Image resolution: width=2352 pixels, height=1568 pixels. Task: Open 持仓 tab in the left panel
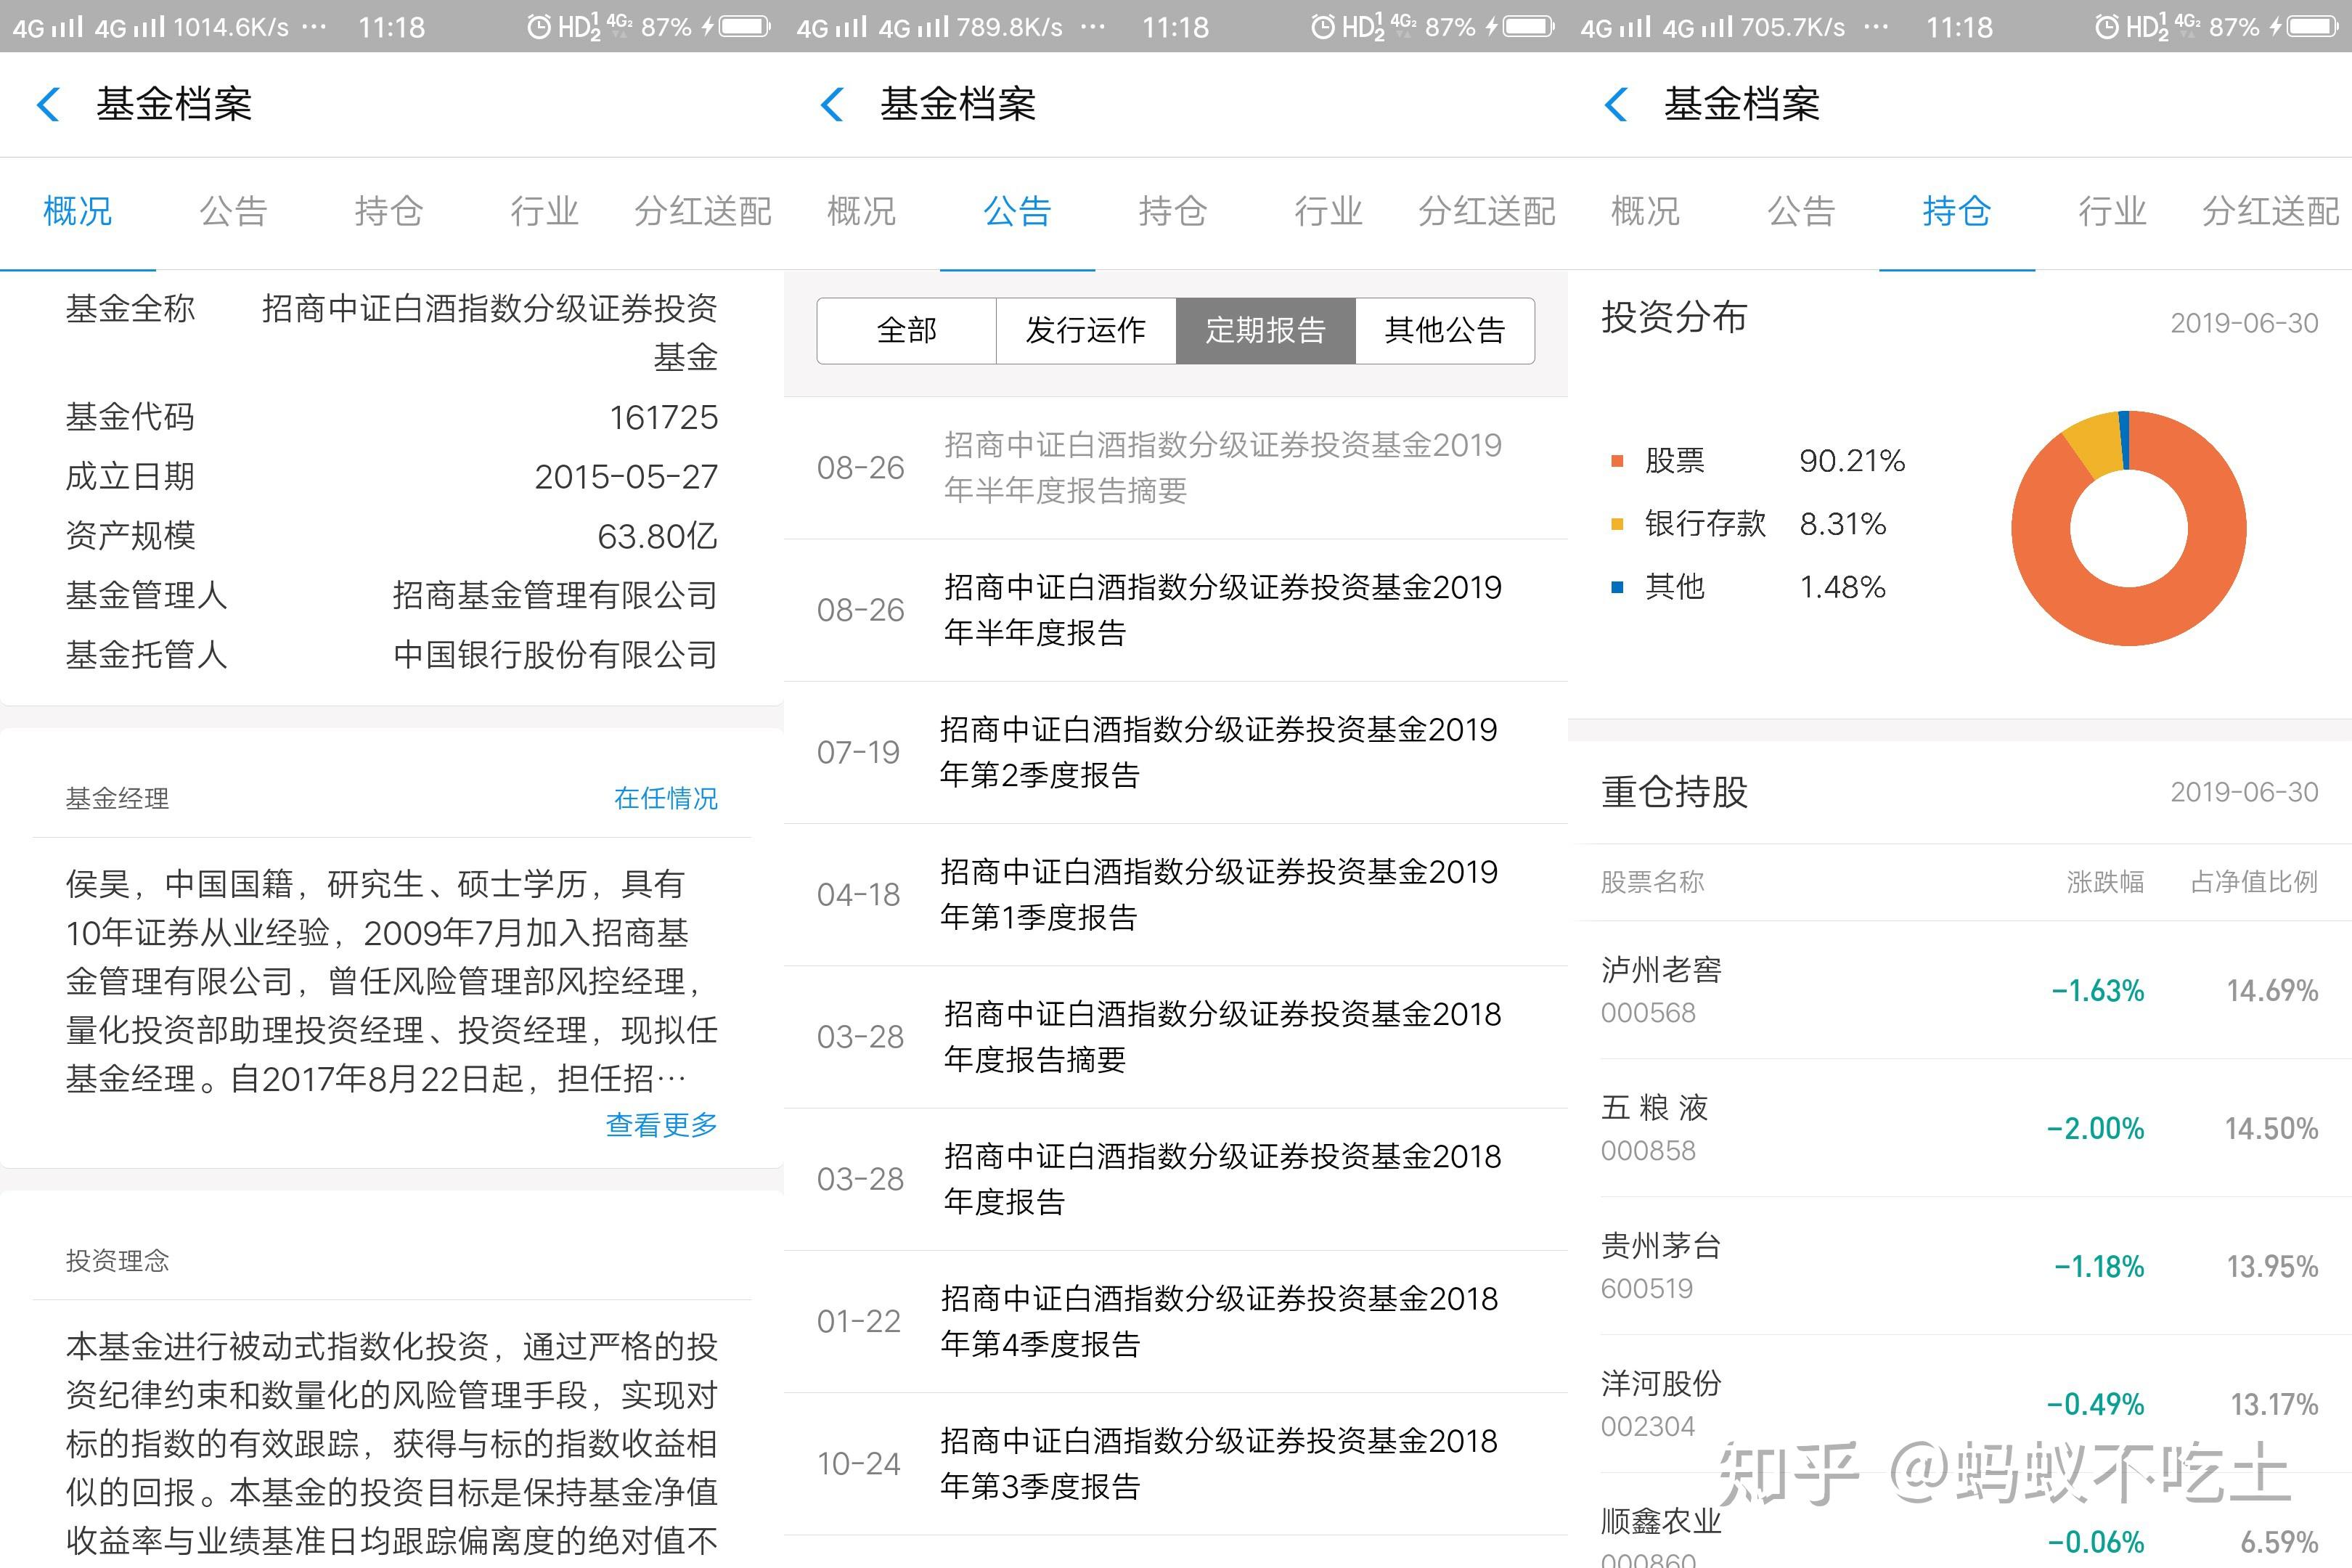coord(390,211)
